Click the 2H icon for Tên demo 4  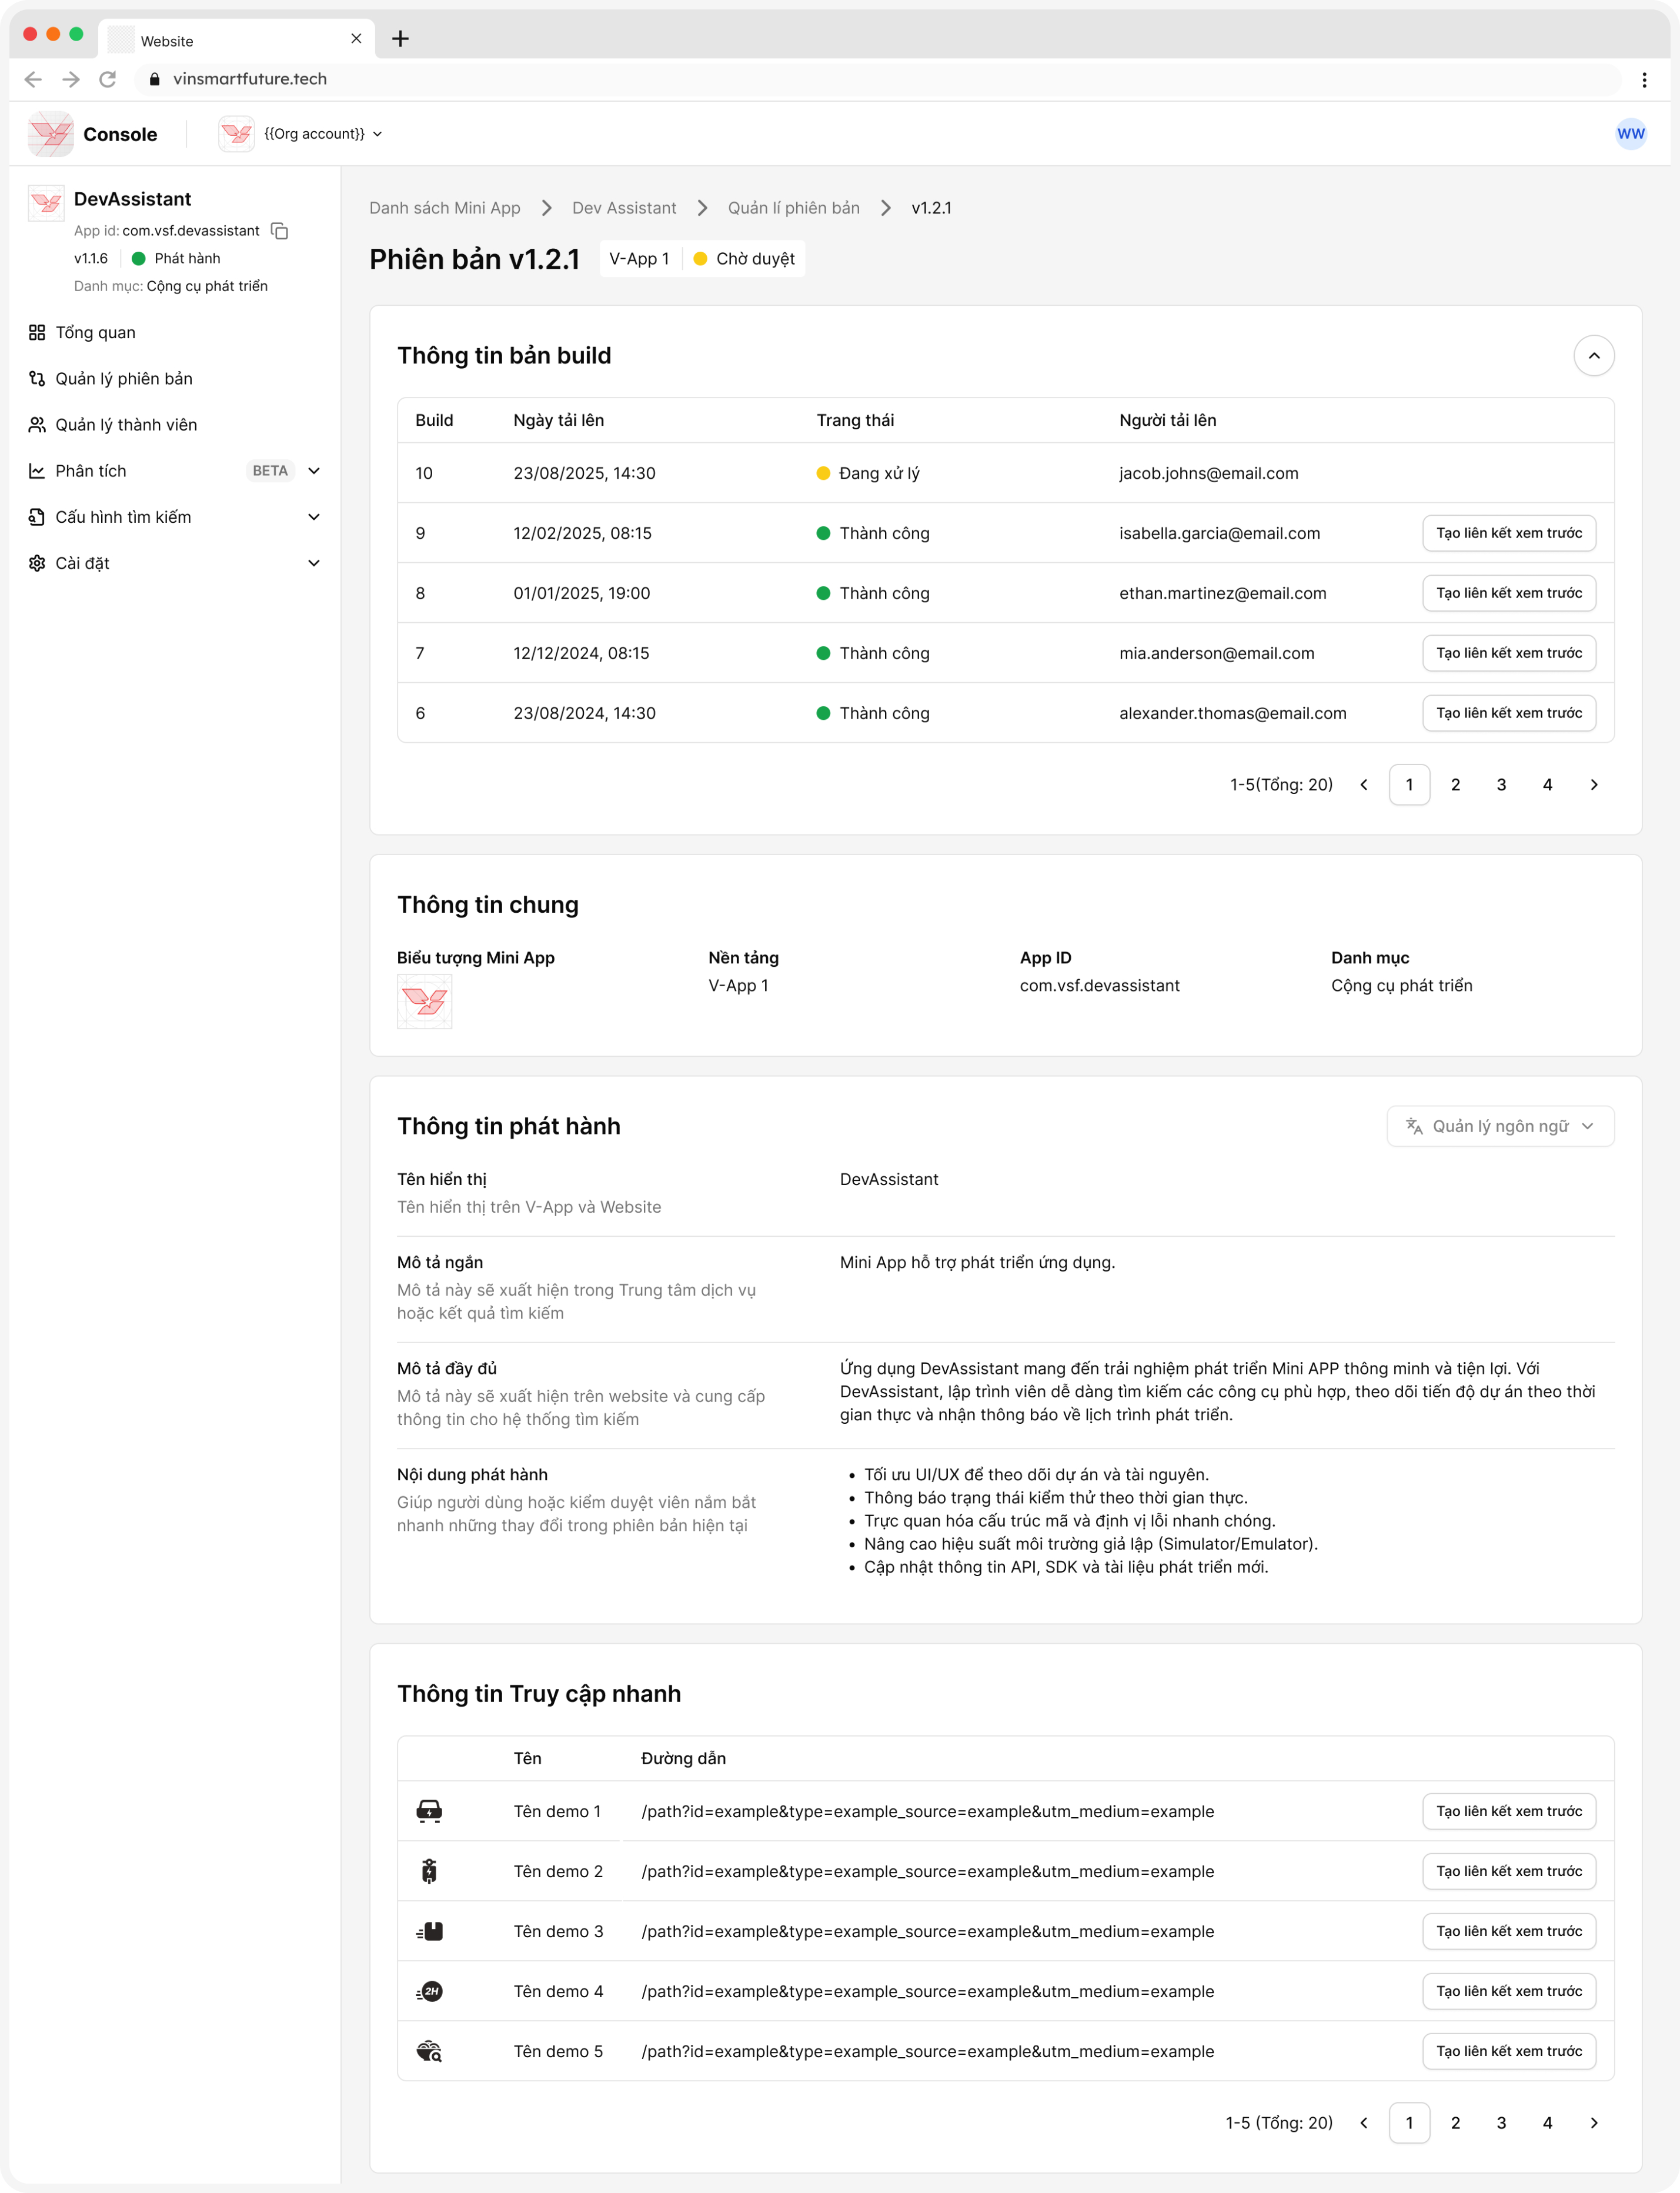click(429, 1991)
